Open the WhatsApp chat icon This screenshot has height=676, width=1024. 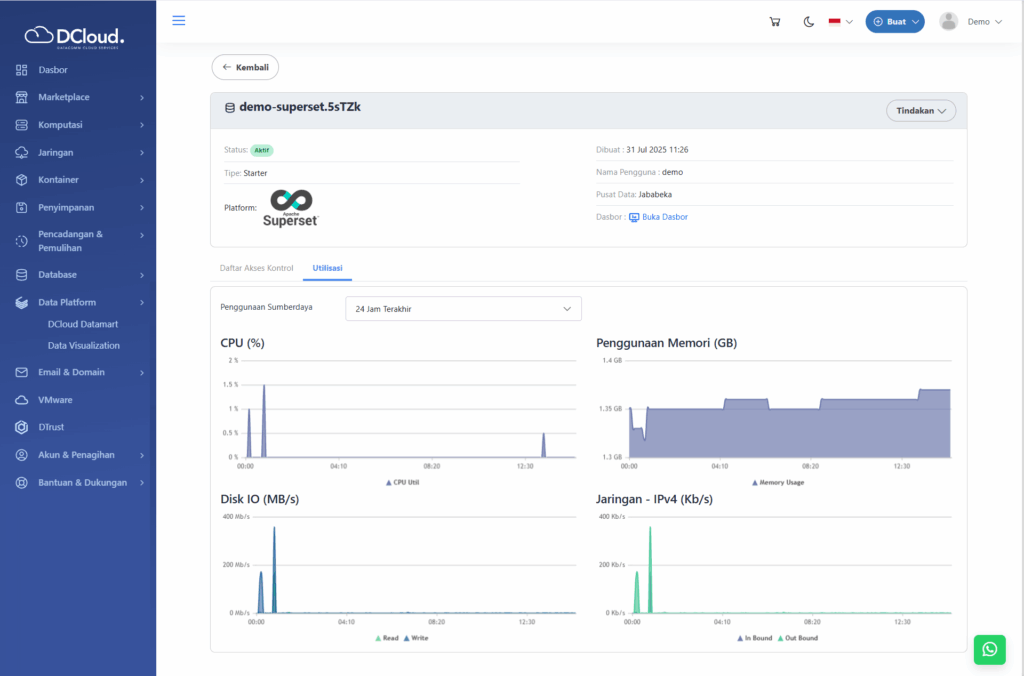tap(989, 649)
